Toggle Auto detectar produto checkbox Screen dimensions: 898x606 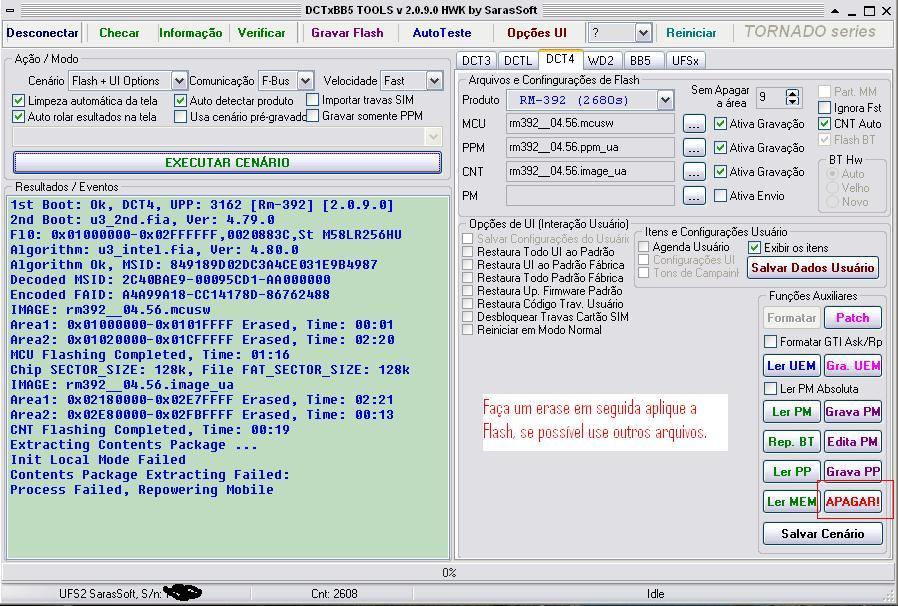point(180,101)
